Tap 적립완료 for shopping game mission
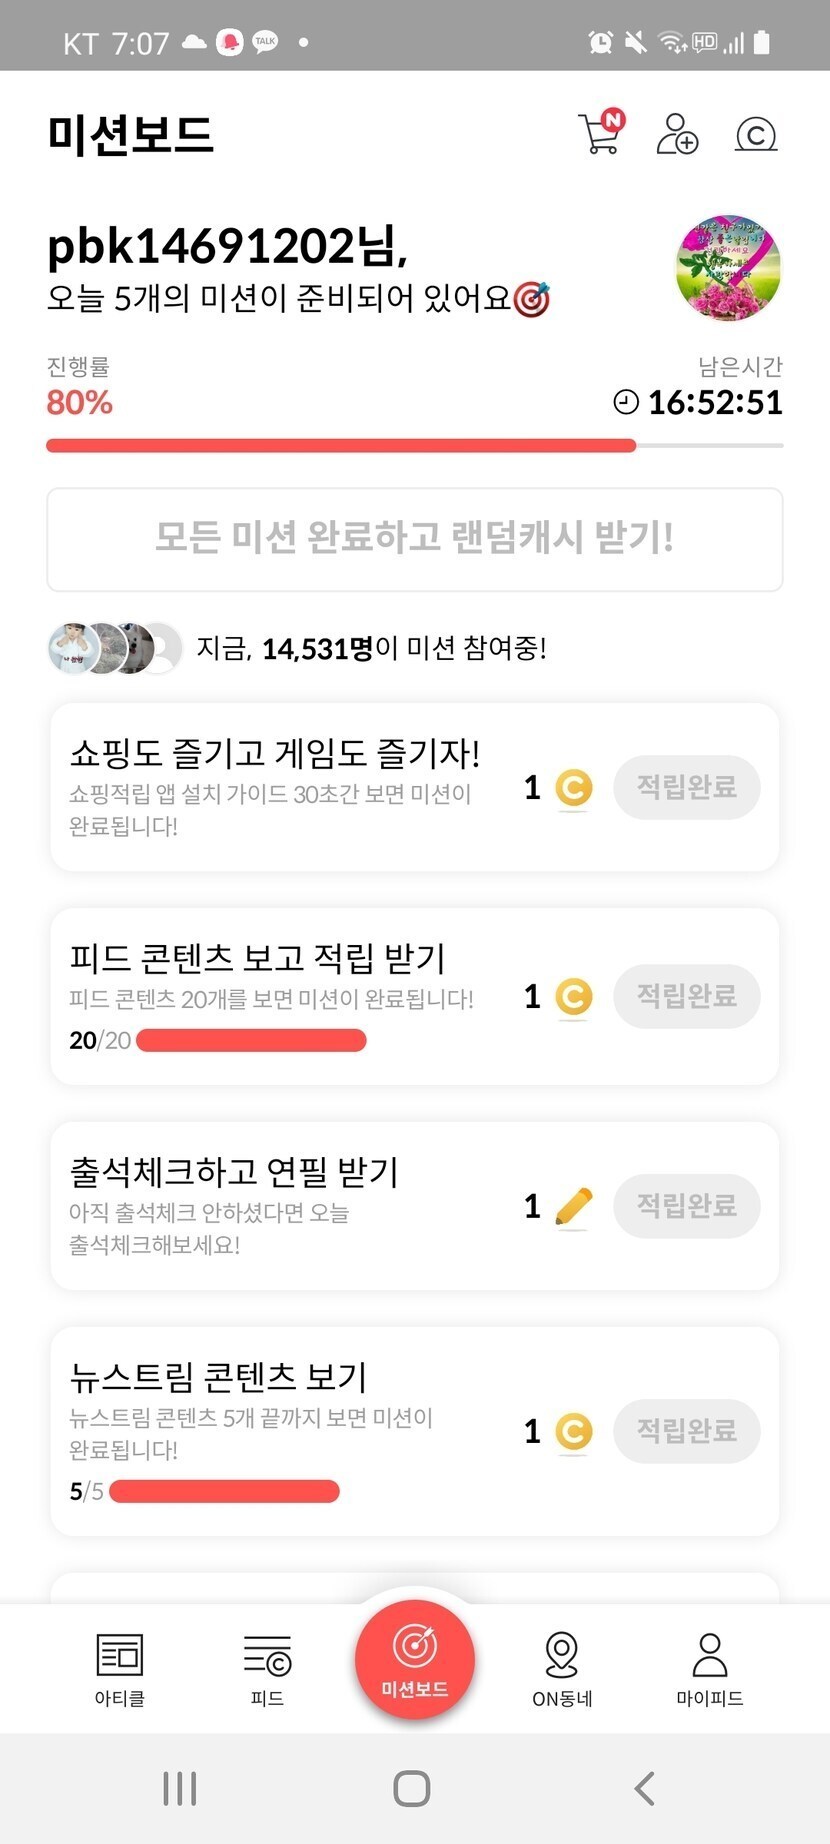830x1844 pixels. [x=687, y=787]
